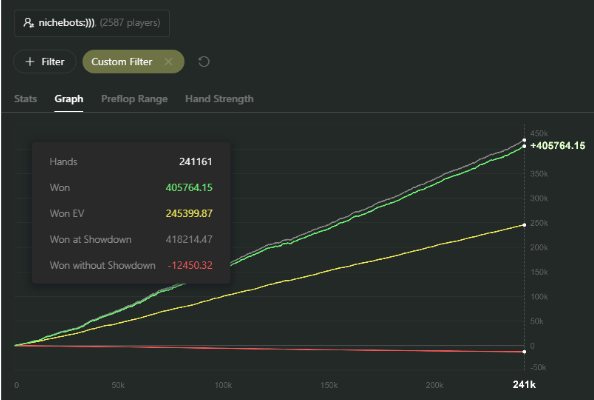Screen dimensions: 594x400
Task: Click the 250k y-axis label
Action: coord(539,223)
